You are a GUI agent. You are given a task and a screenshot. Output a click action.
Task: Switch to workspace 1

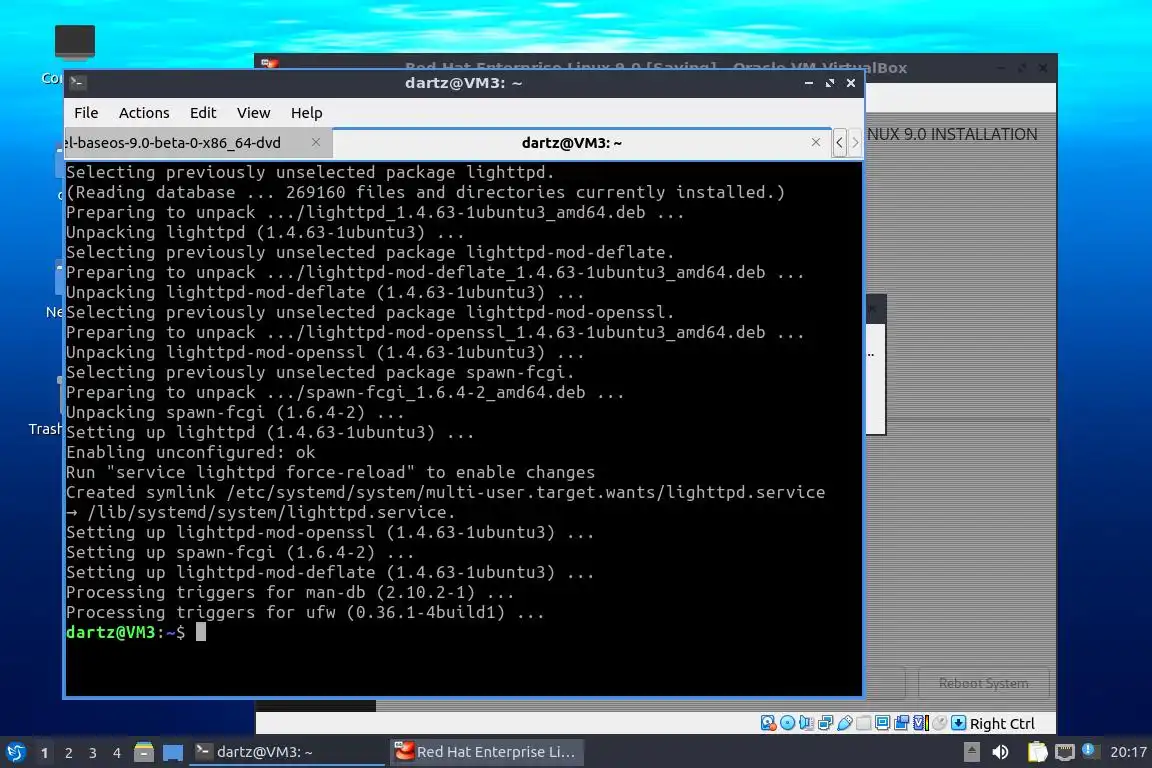point(45,753)
